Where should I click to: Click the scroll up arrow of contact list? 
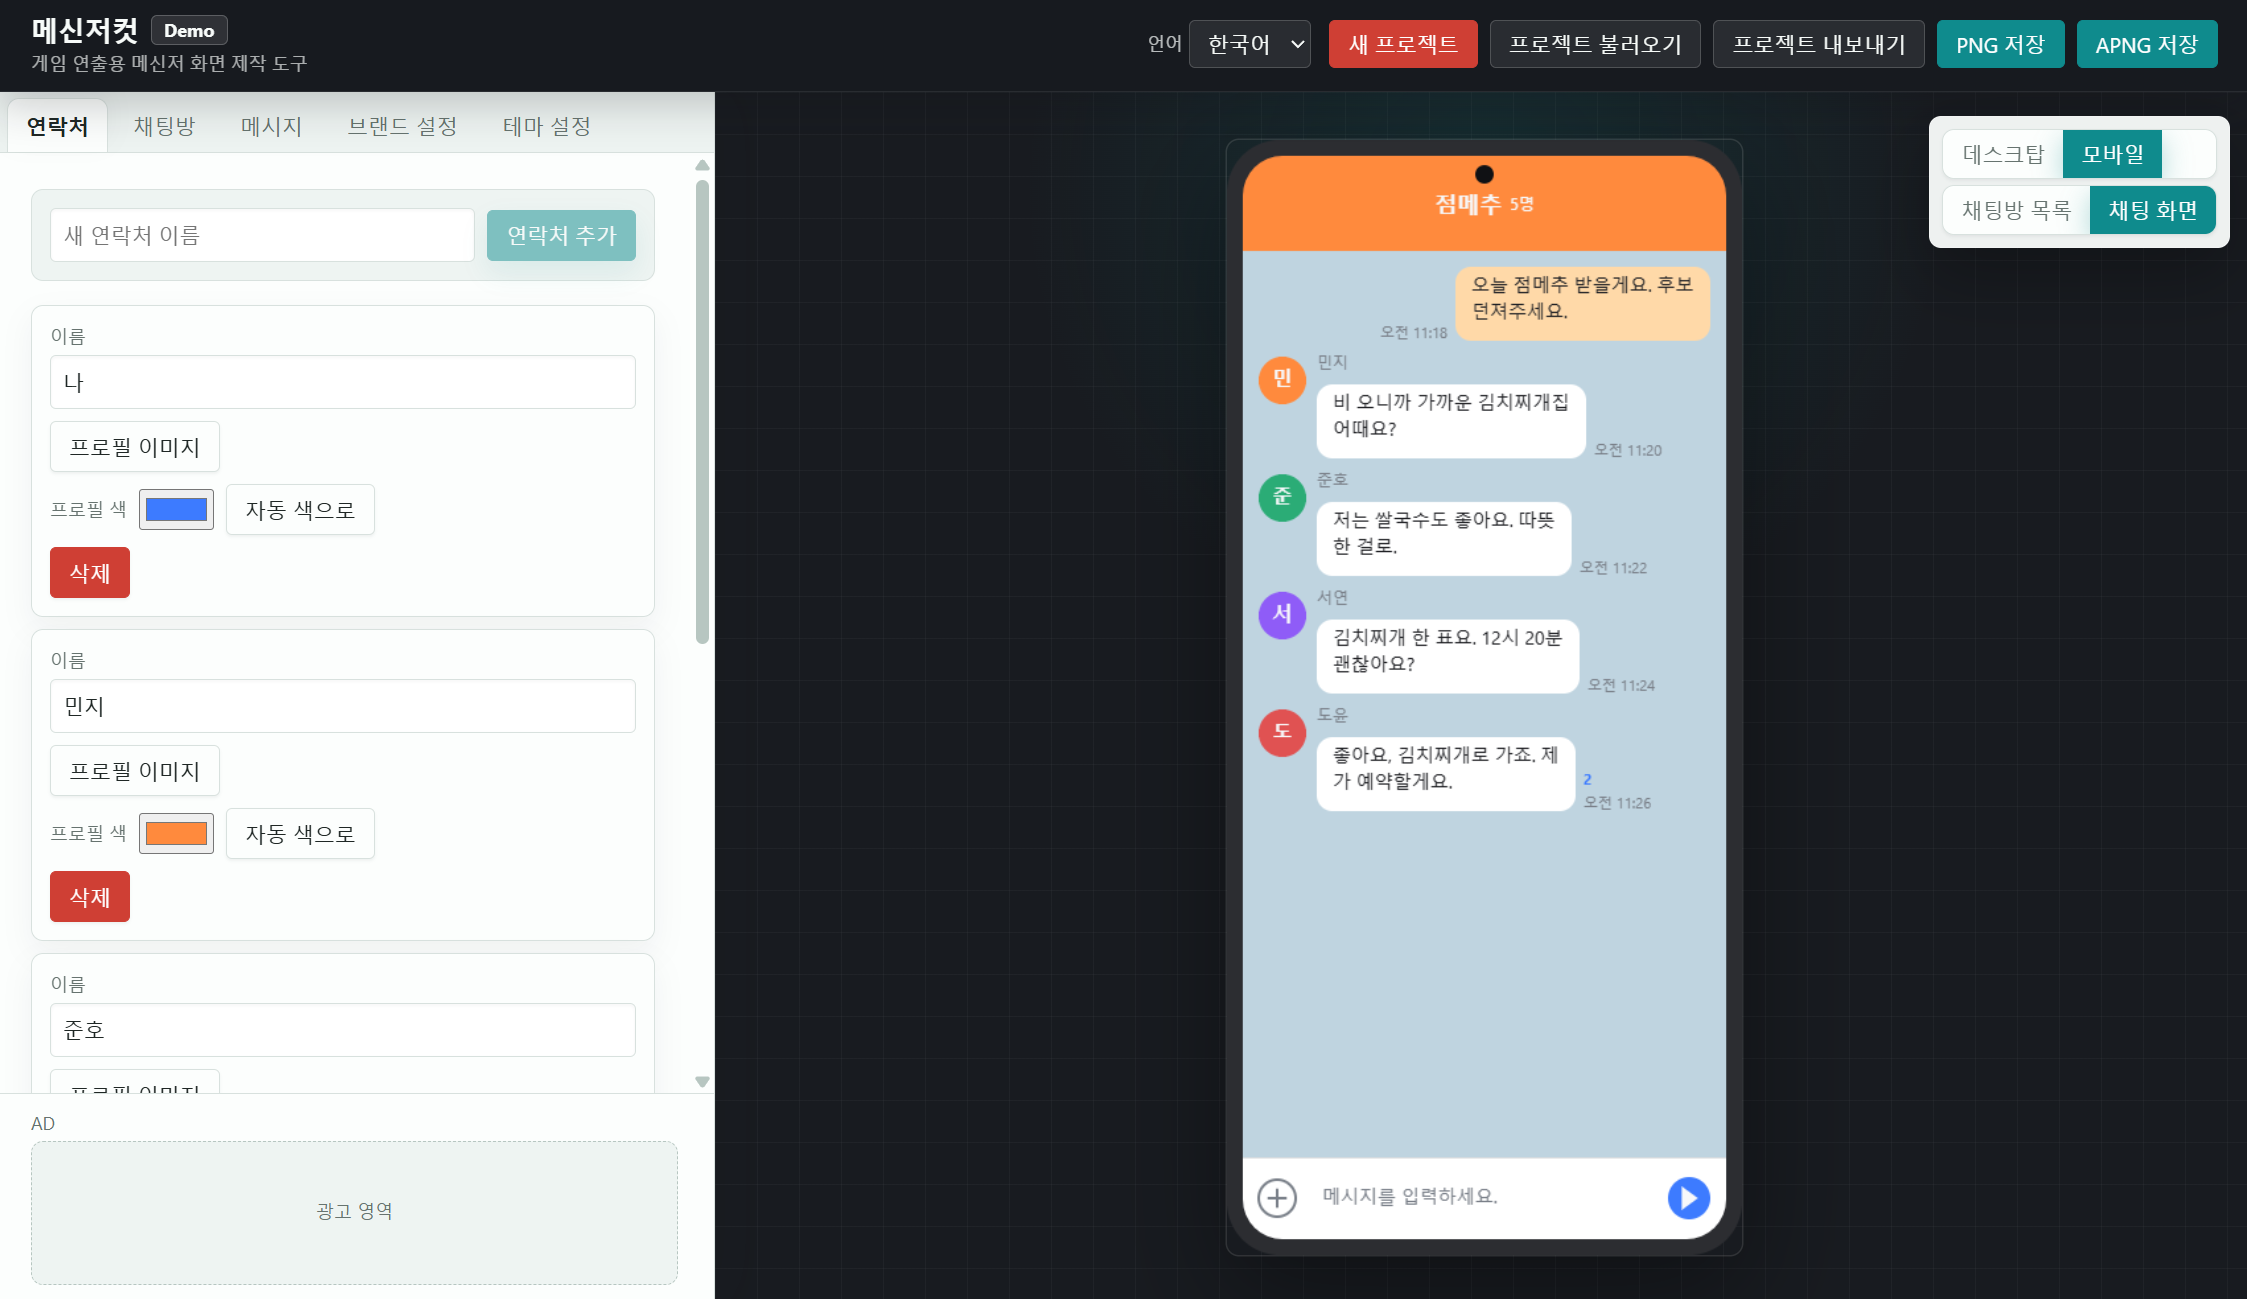(x=702, y=165)
